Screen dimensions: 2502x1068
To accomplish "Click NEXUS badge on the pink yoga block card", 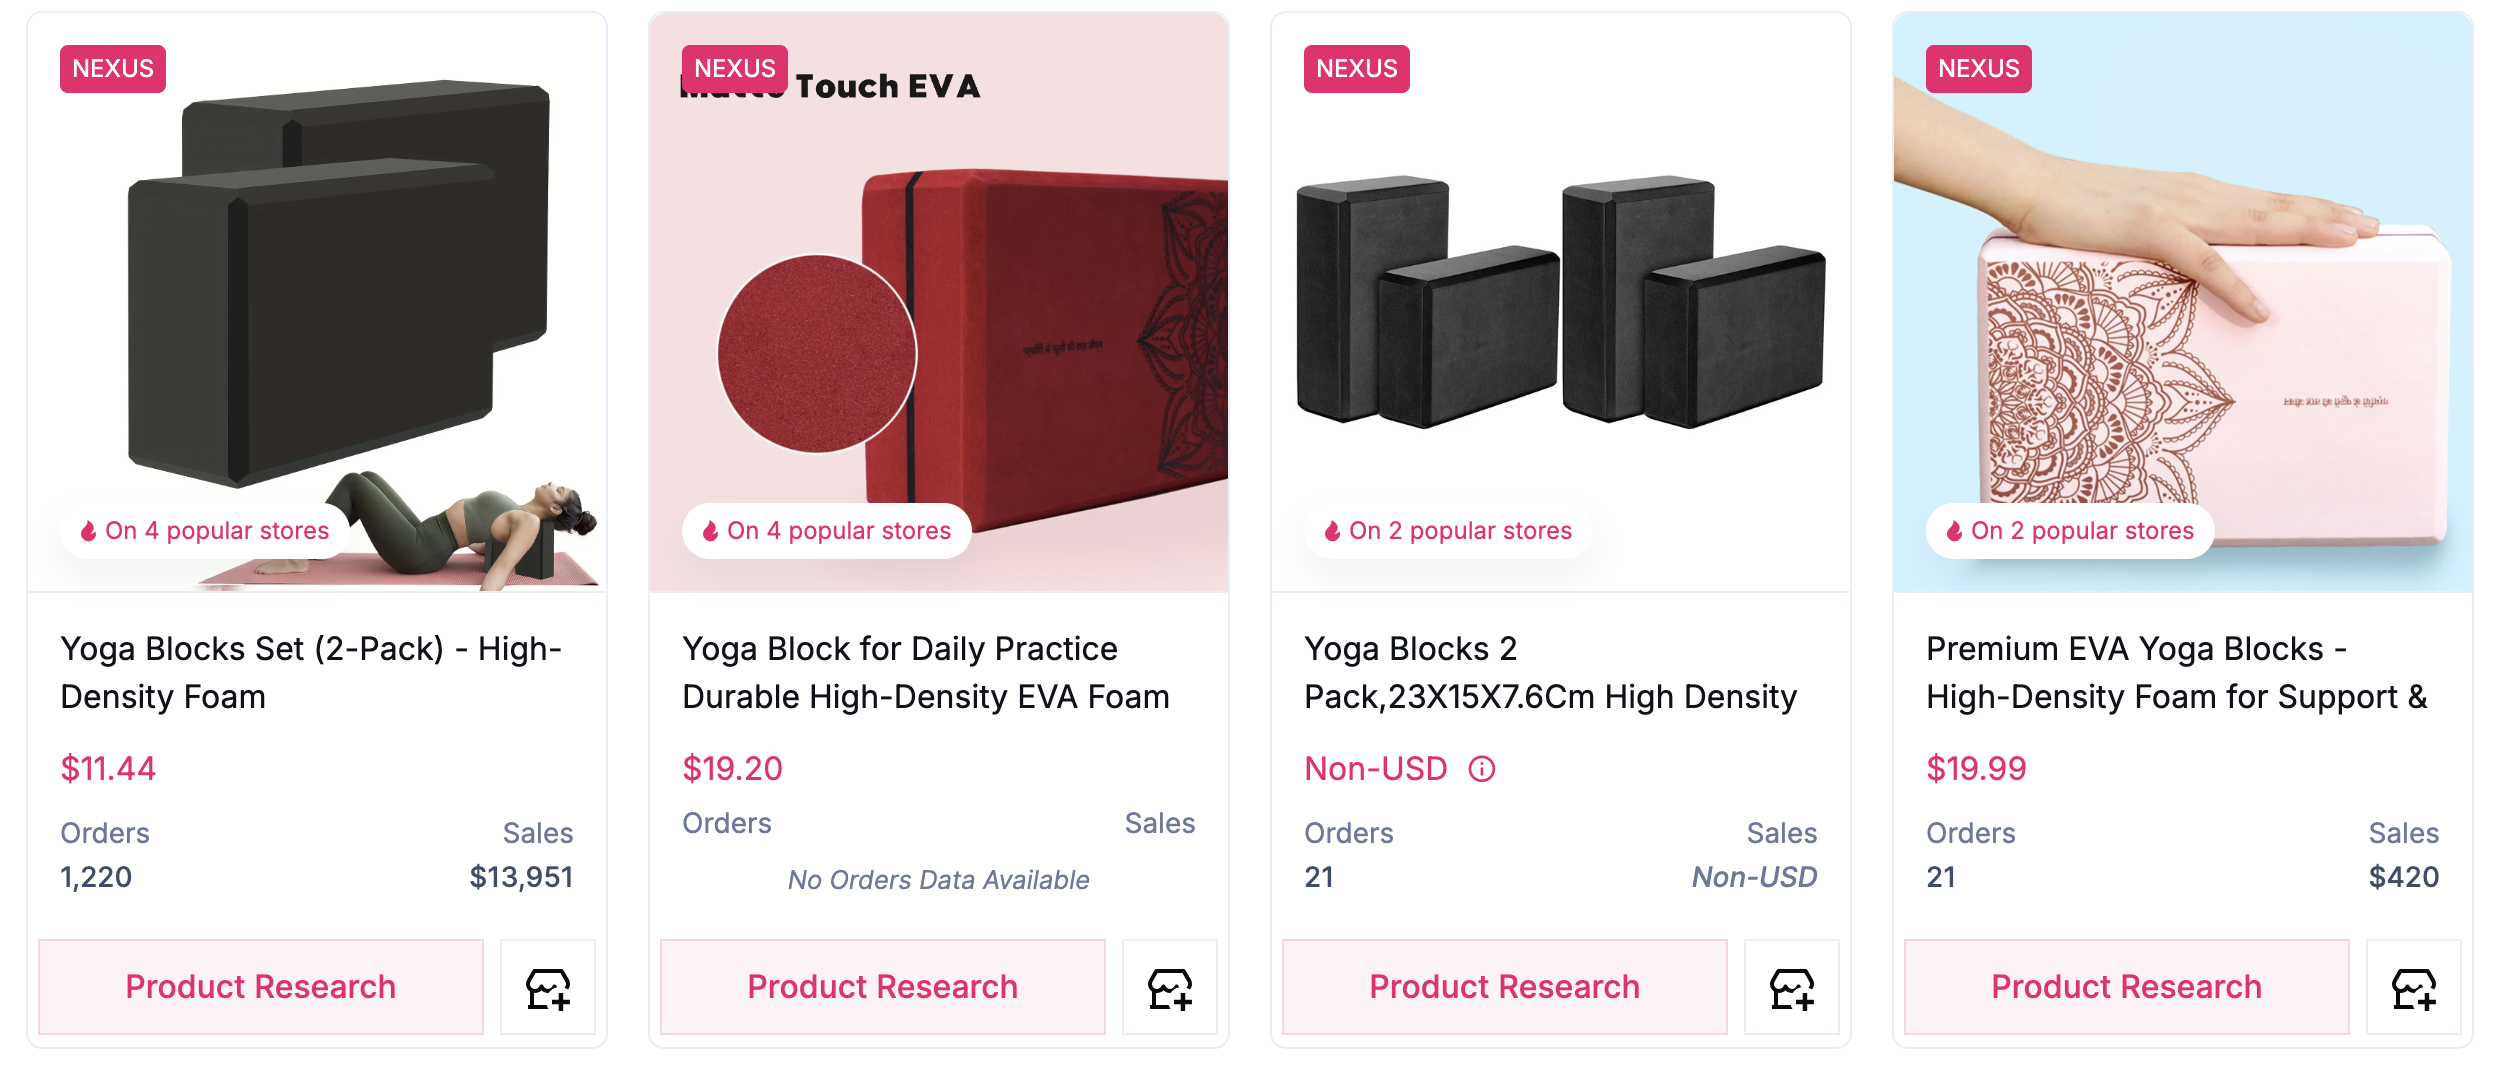I will coord(1978,69).
